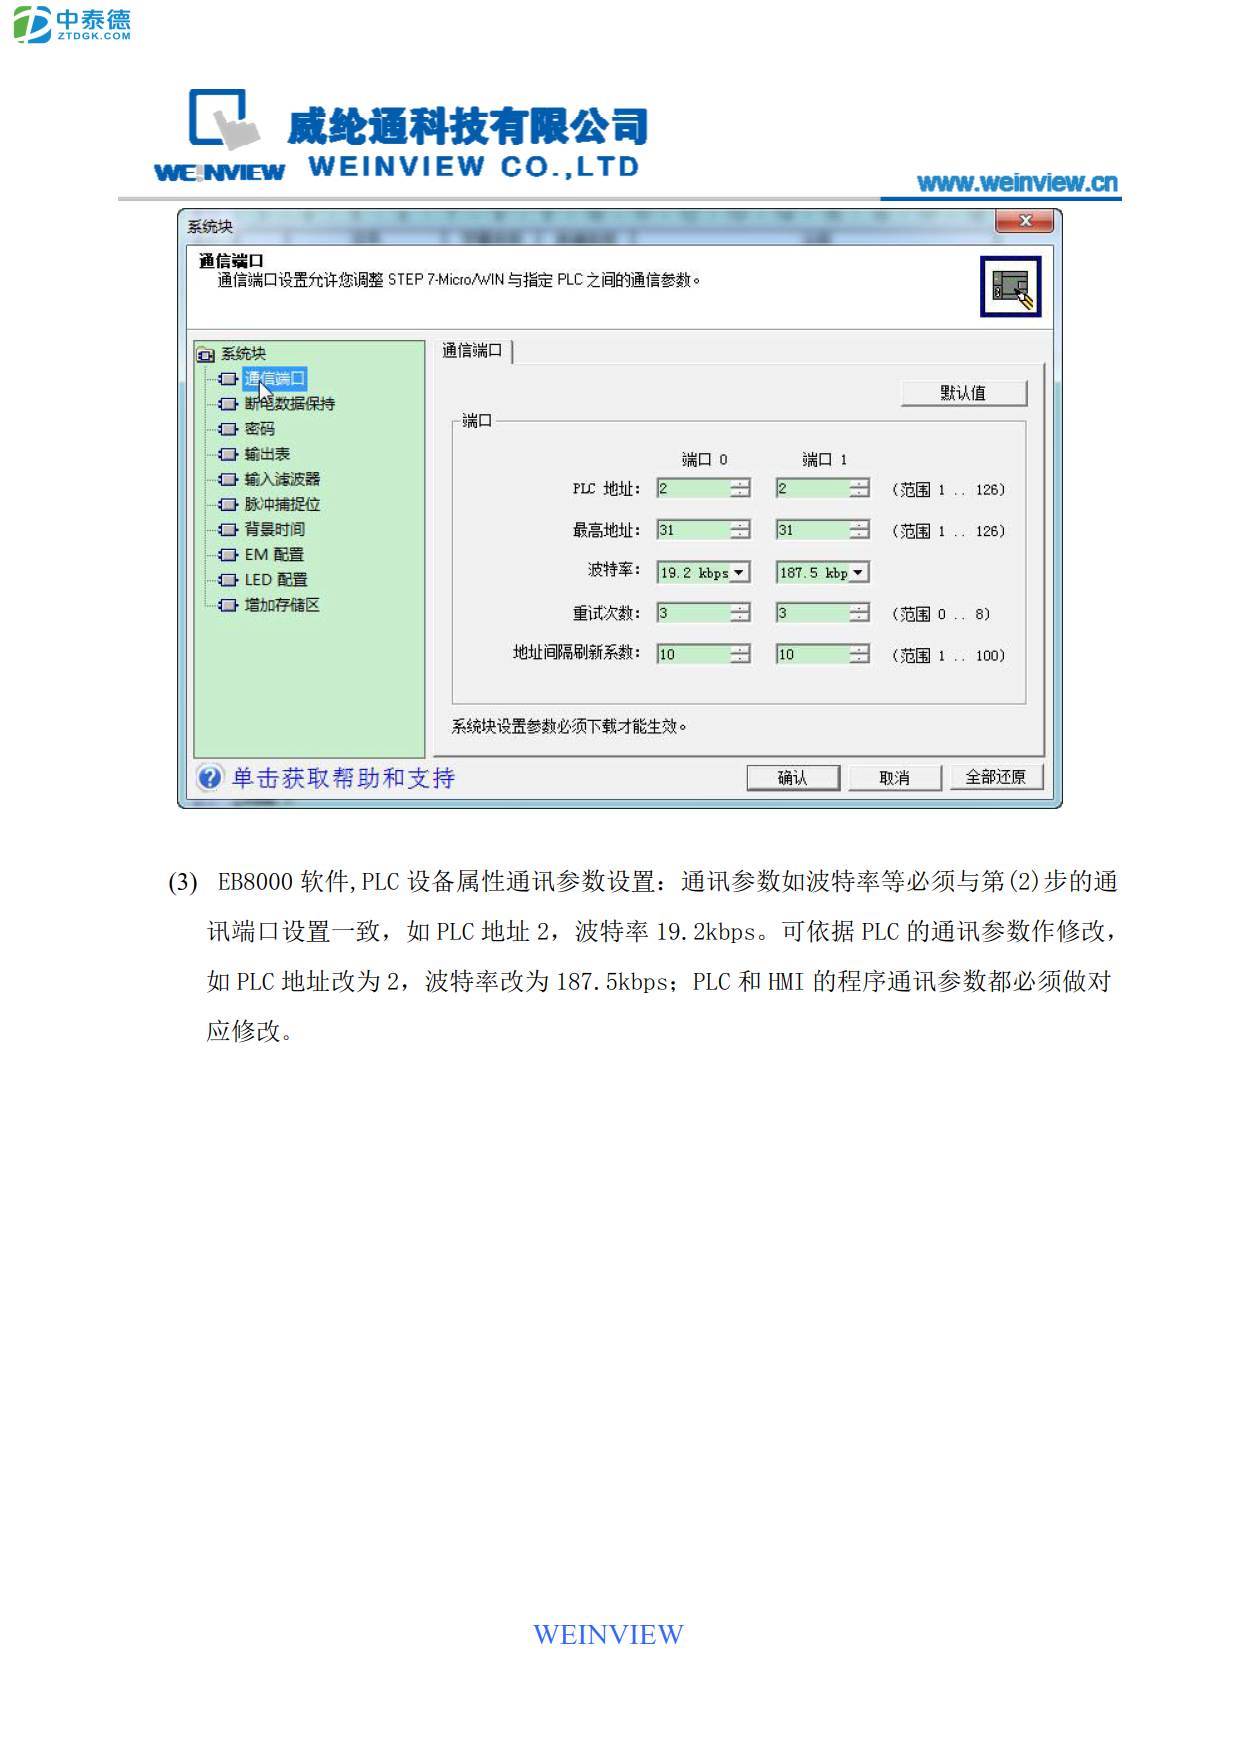The width and height of the screenshot is (1240, 1754).
Task: Click port 0 PLC 地址 spinner
Action: (x=740, y=488)
